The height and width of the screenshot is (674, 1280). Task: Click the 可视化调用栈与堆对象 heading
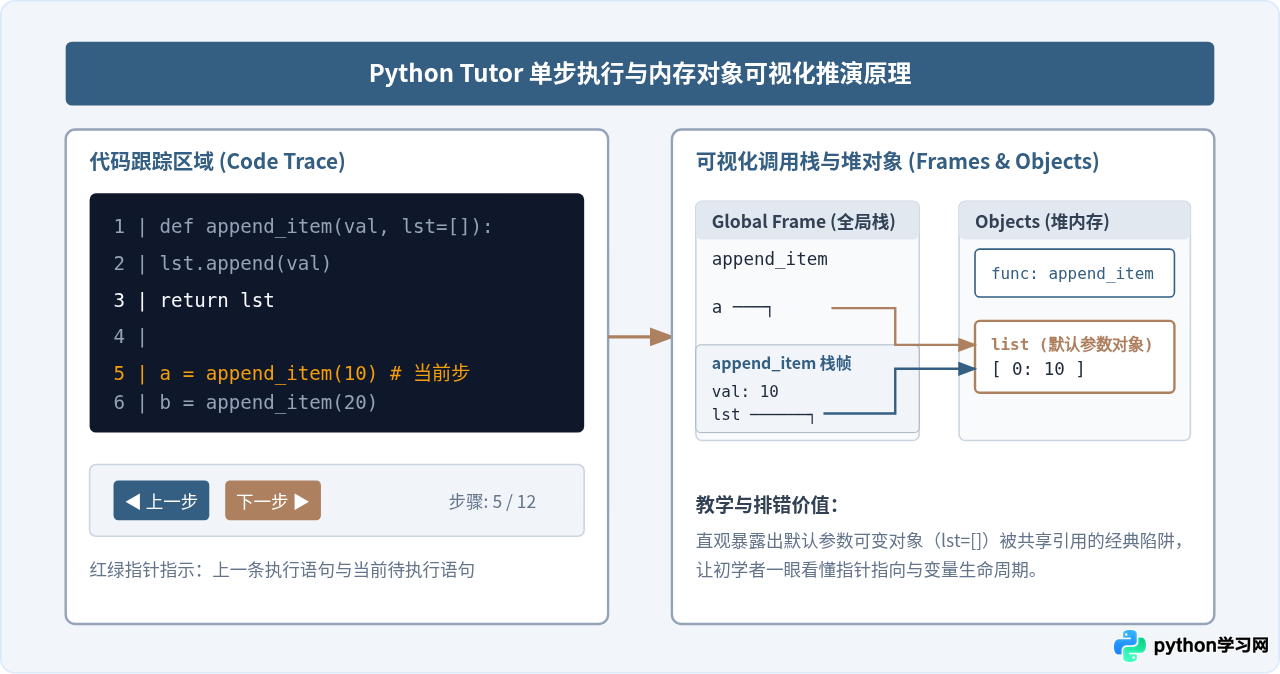(897, 161)
